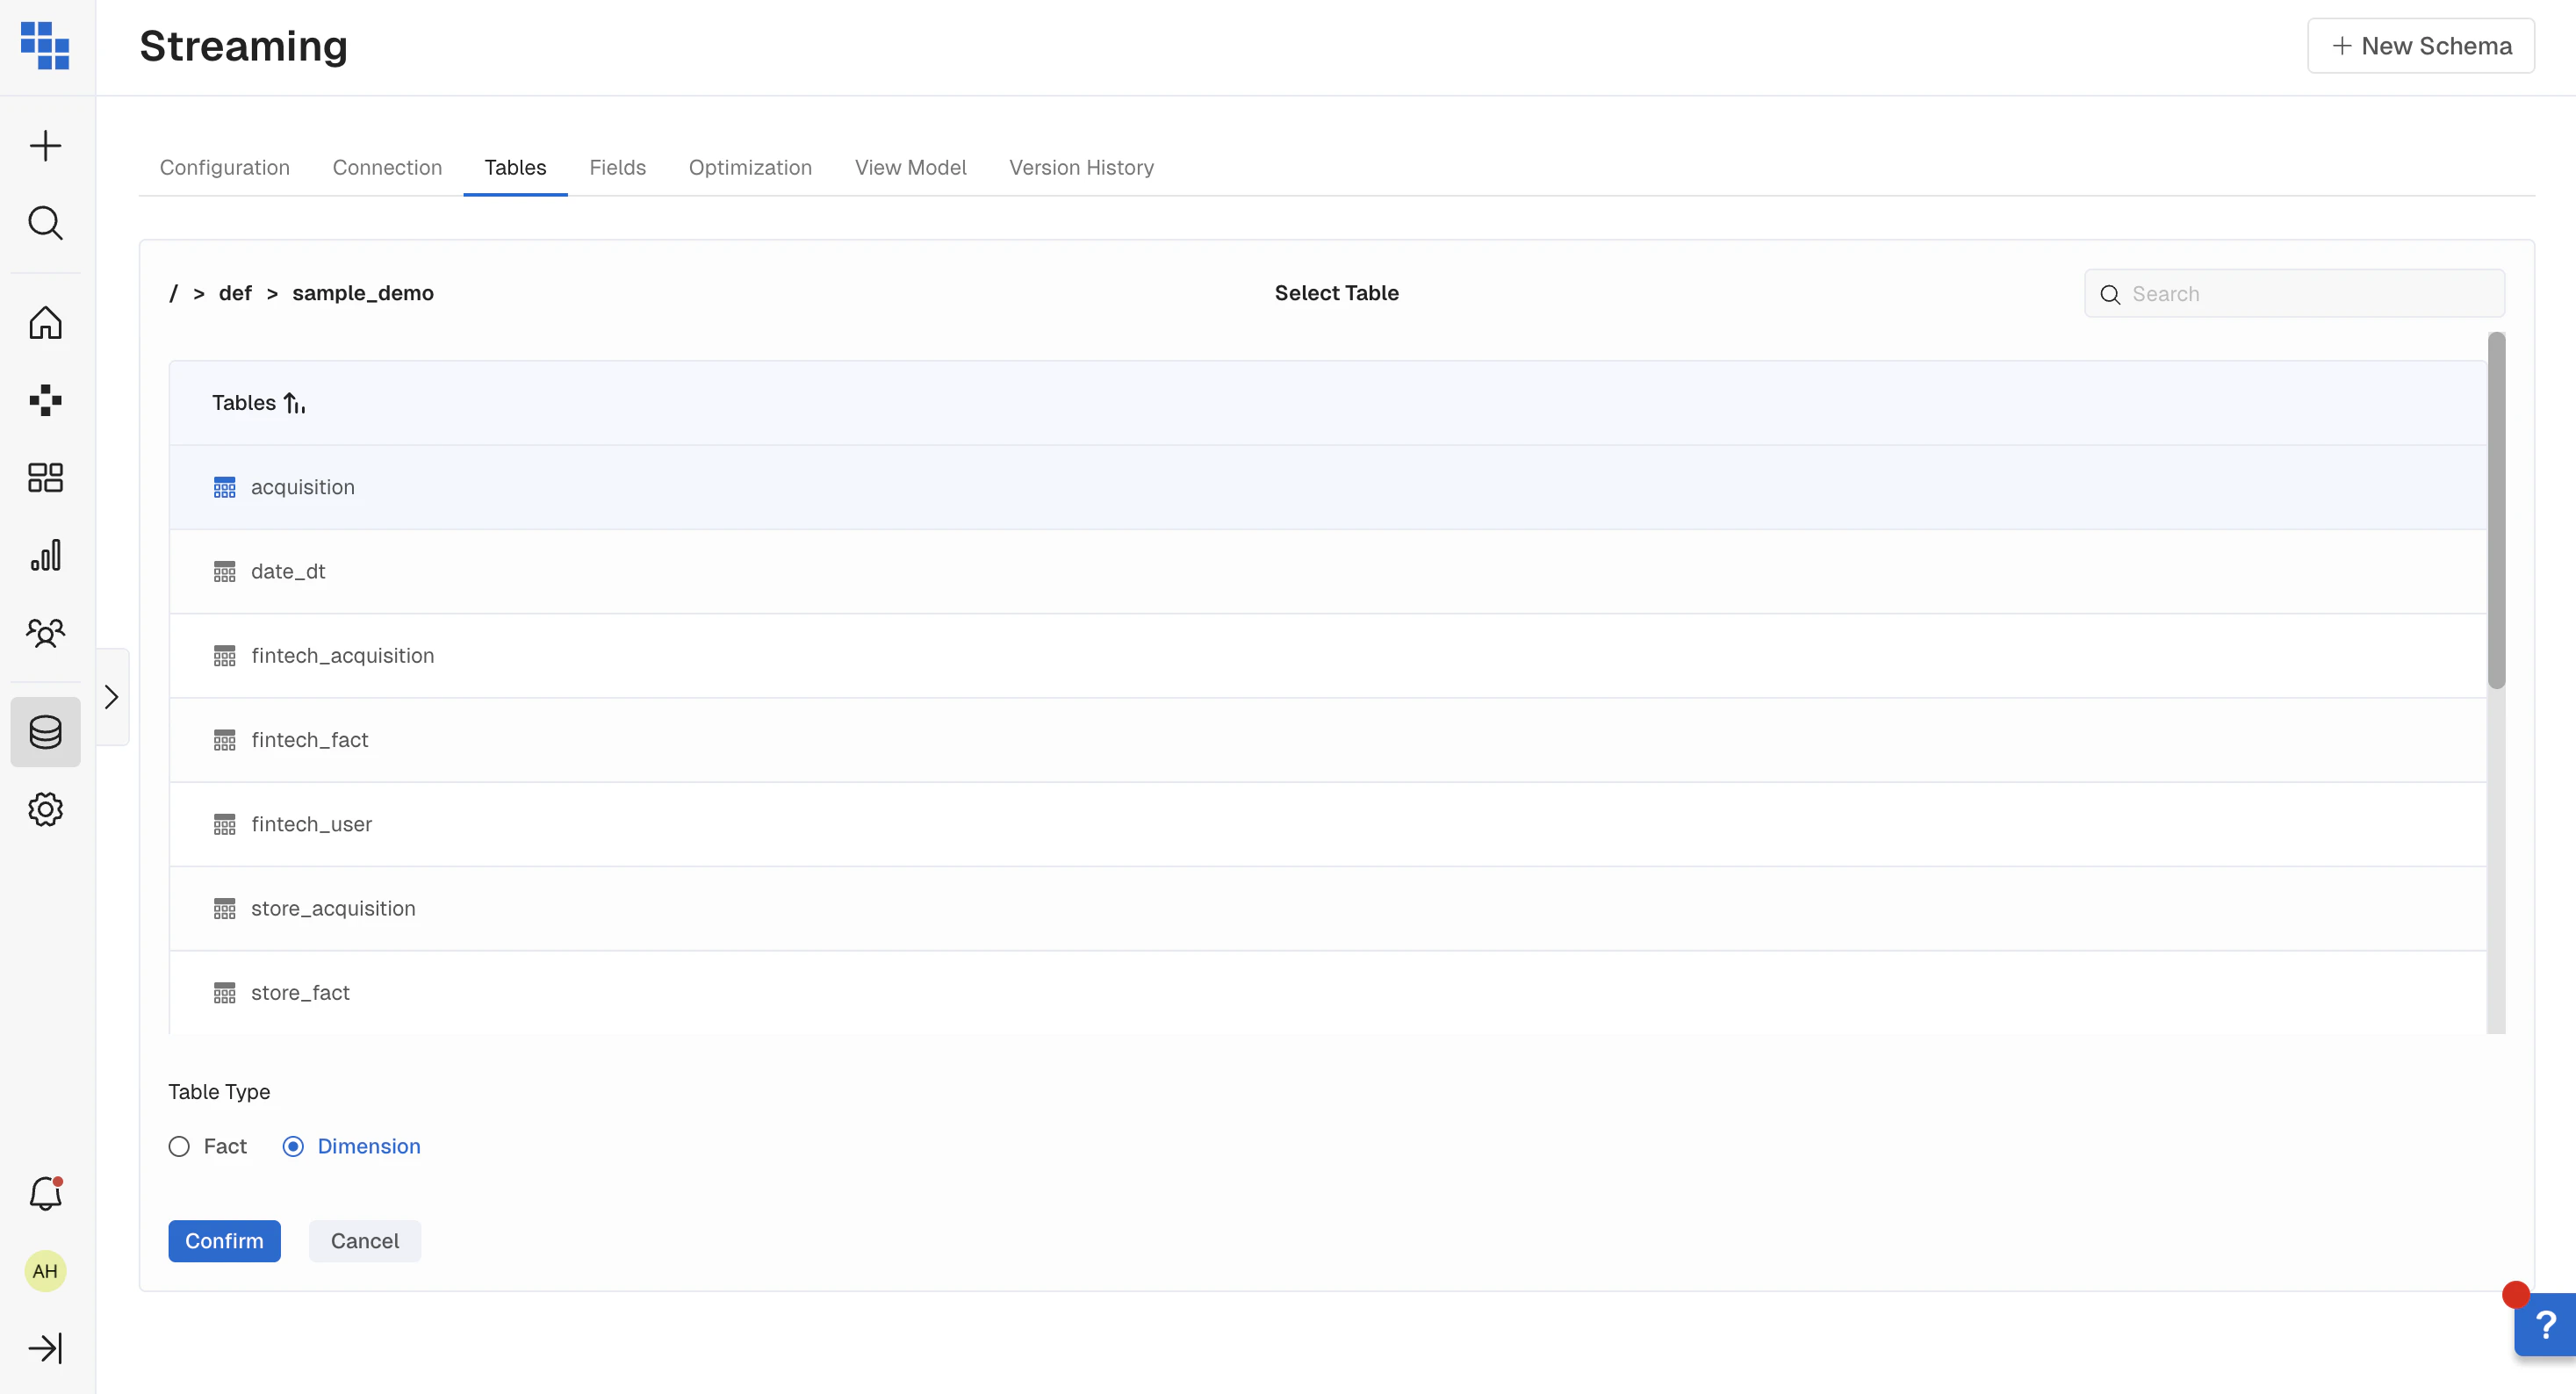This screenshot has height=1394, width=2576.
Task: Select the Dimension radio button
Action: (x=293, y=1146)
